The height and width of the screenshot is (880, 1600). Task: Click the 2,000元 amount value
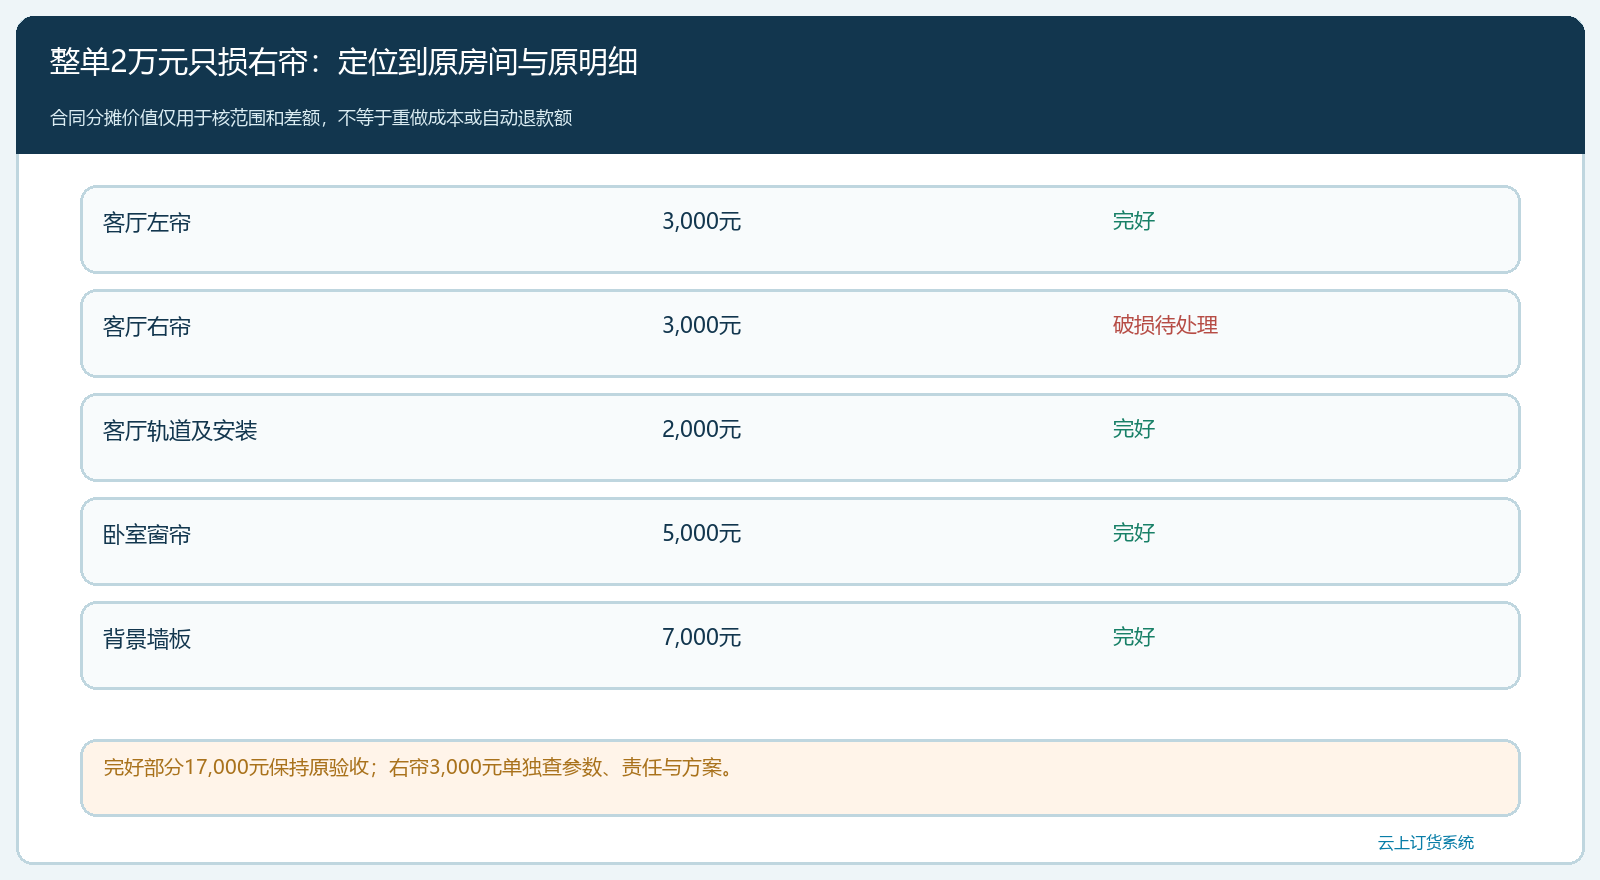coord(701,429)
